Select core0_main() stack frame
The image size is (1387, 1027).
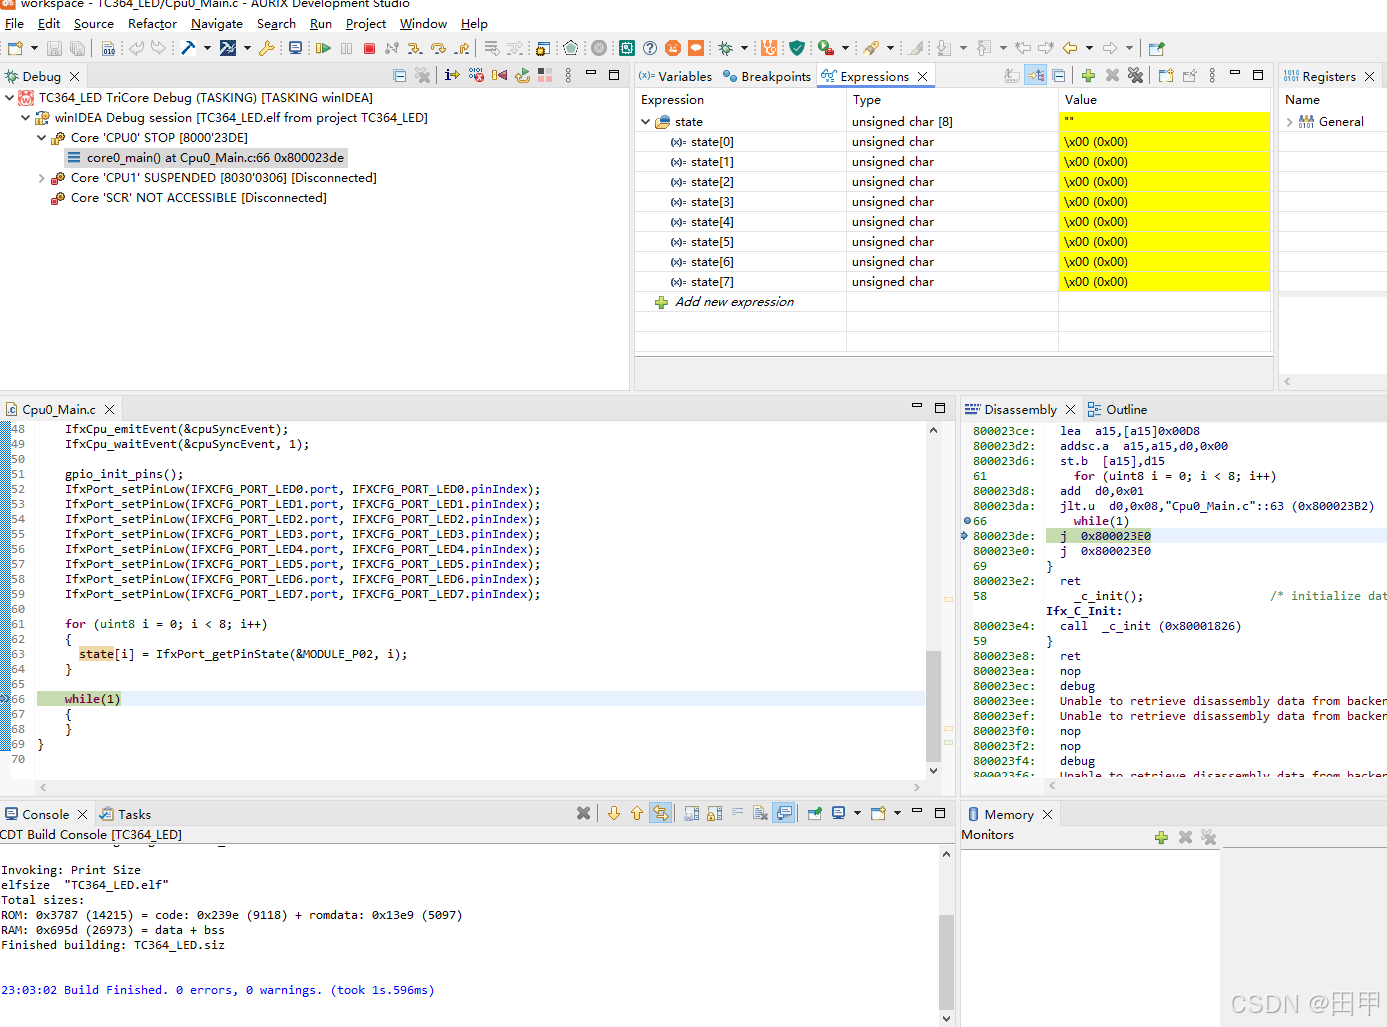coord(206,158)
